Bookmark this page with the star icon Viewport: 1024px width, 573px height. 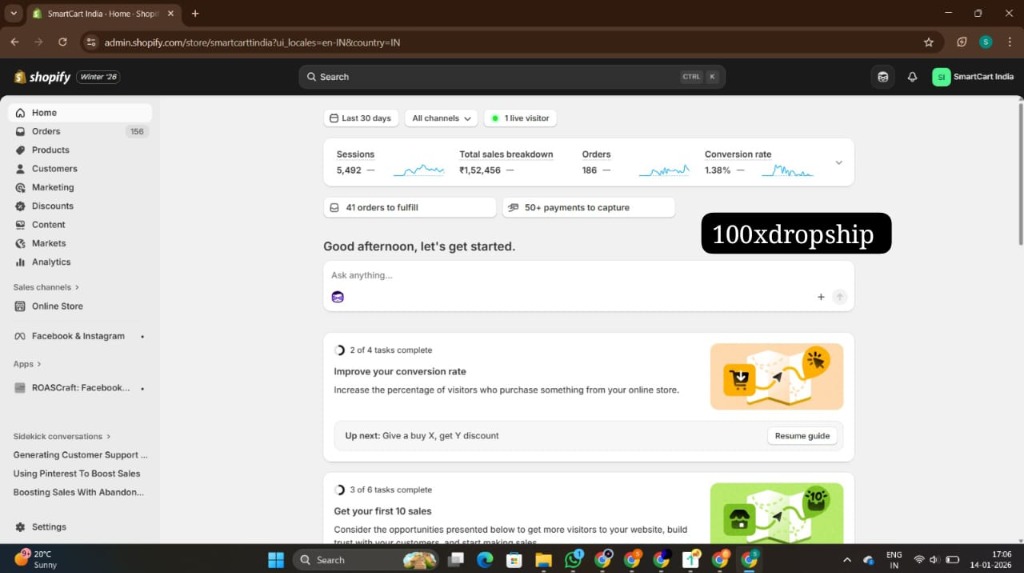click(x=929, y=42)
